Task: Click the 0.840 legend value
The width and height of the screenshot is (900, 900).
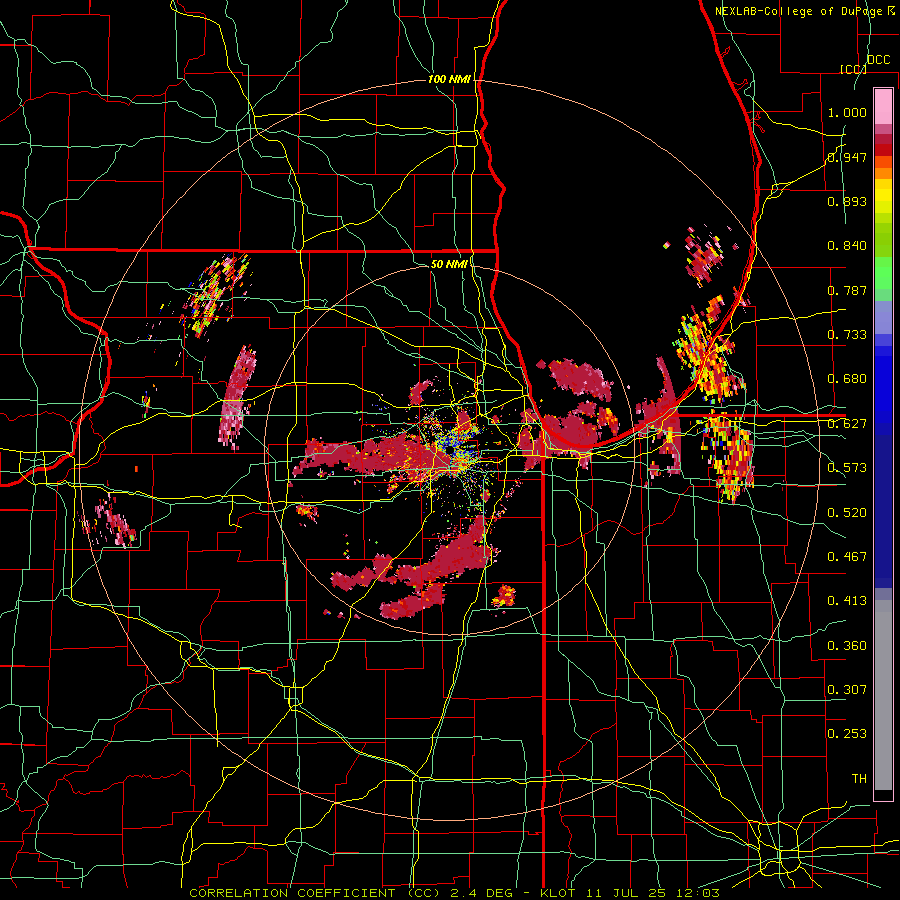Action: 847,246
